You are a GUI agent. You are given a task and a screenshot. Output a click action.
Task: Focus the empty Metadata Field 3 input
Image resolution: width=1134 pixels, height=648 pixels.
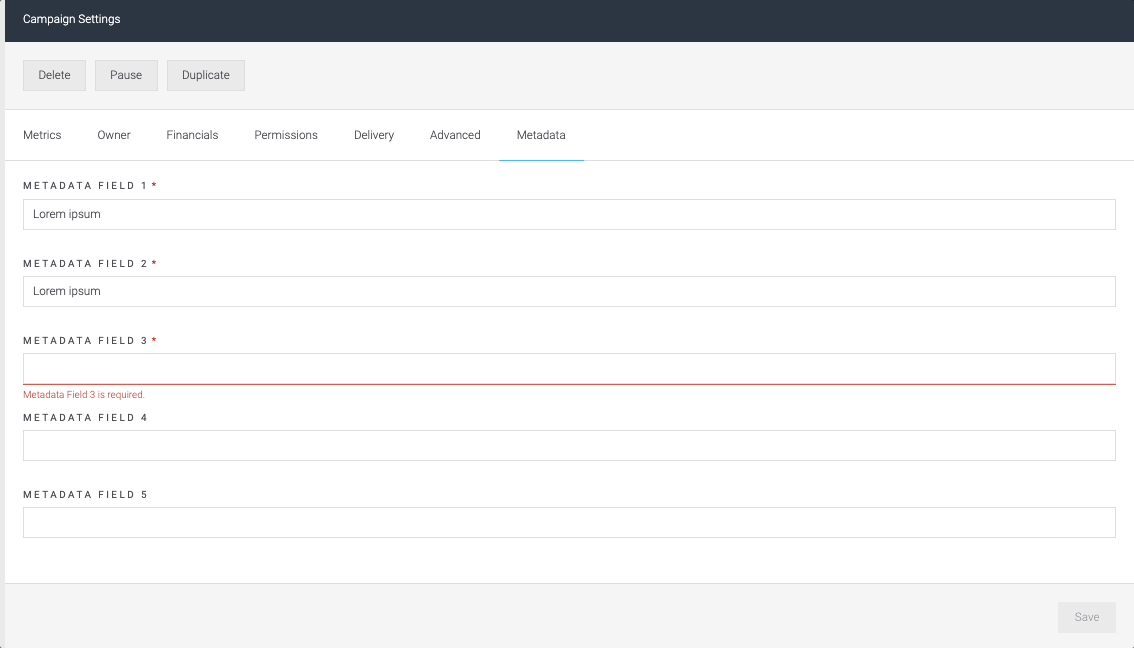pos(569,369)
